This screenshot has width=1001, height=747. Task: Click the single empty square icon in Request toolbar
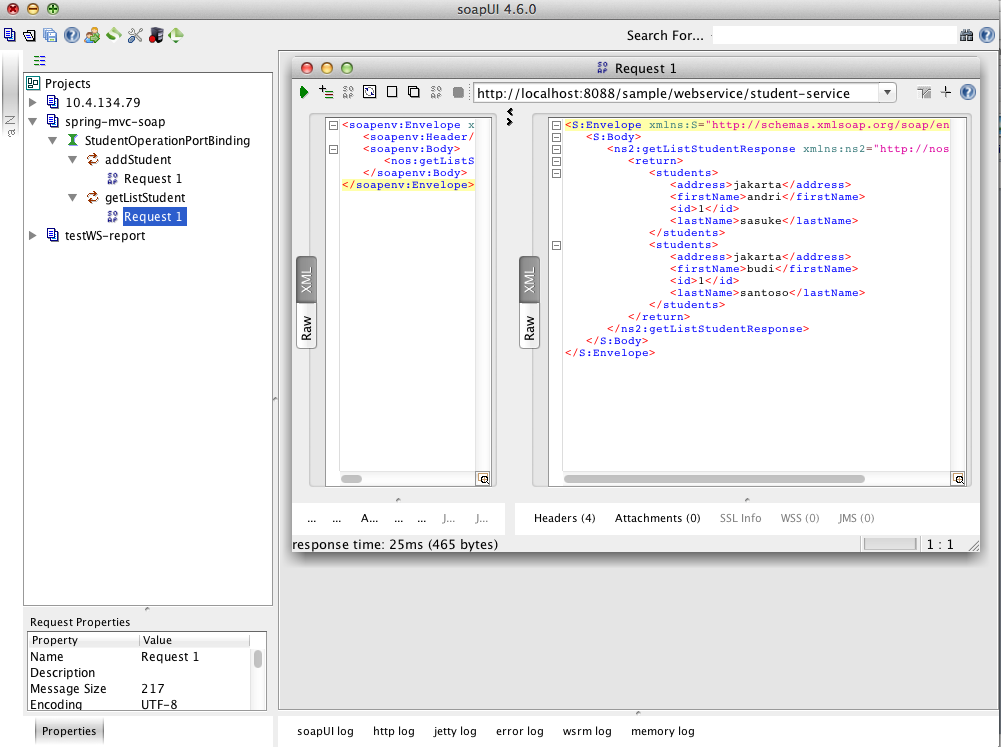click(x=392, y=92)
